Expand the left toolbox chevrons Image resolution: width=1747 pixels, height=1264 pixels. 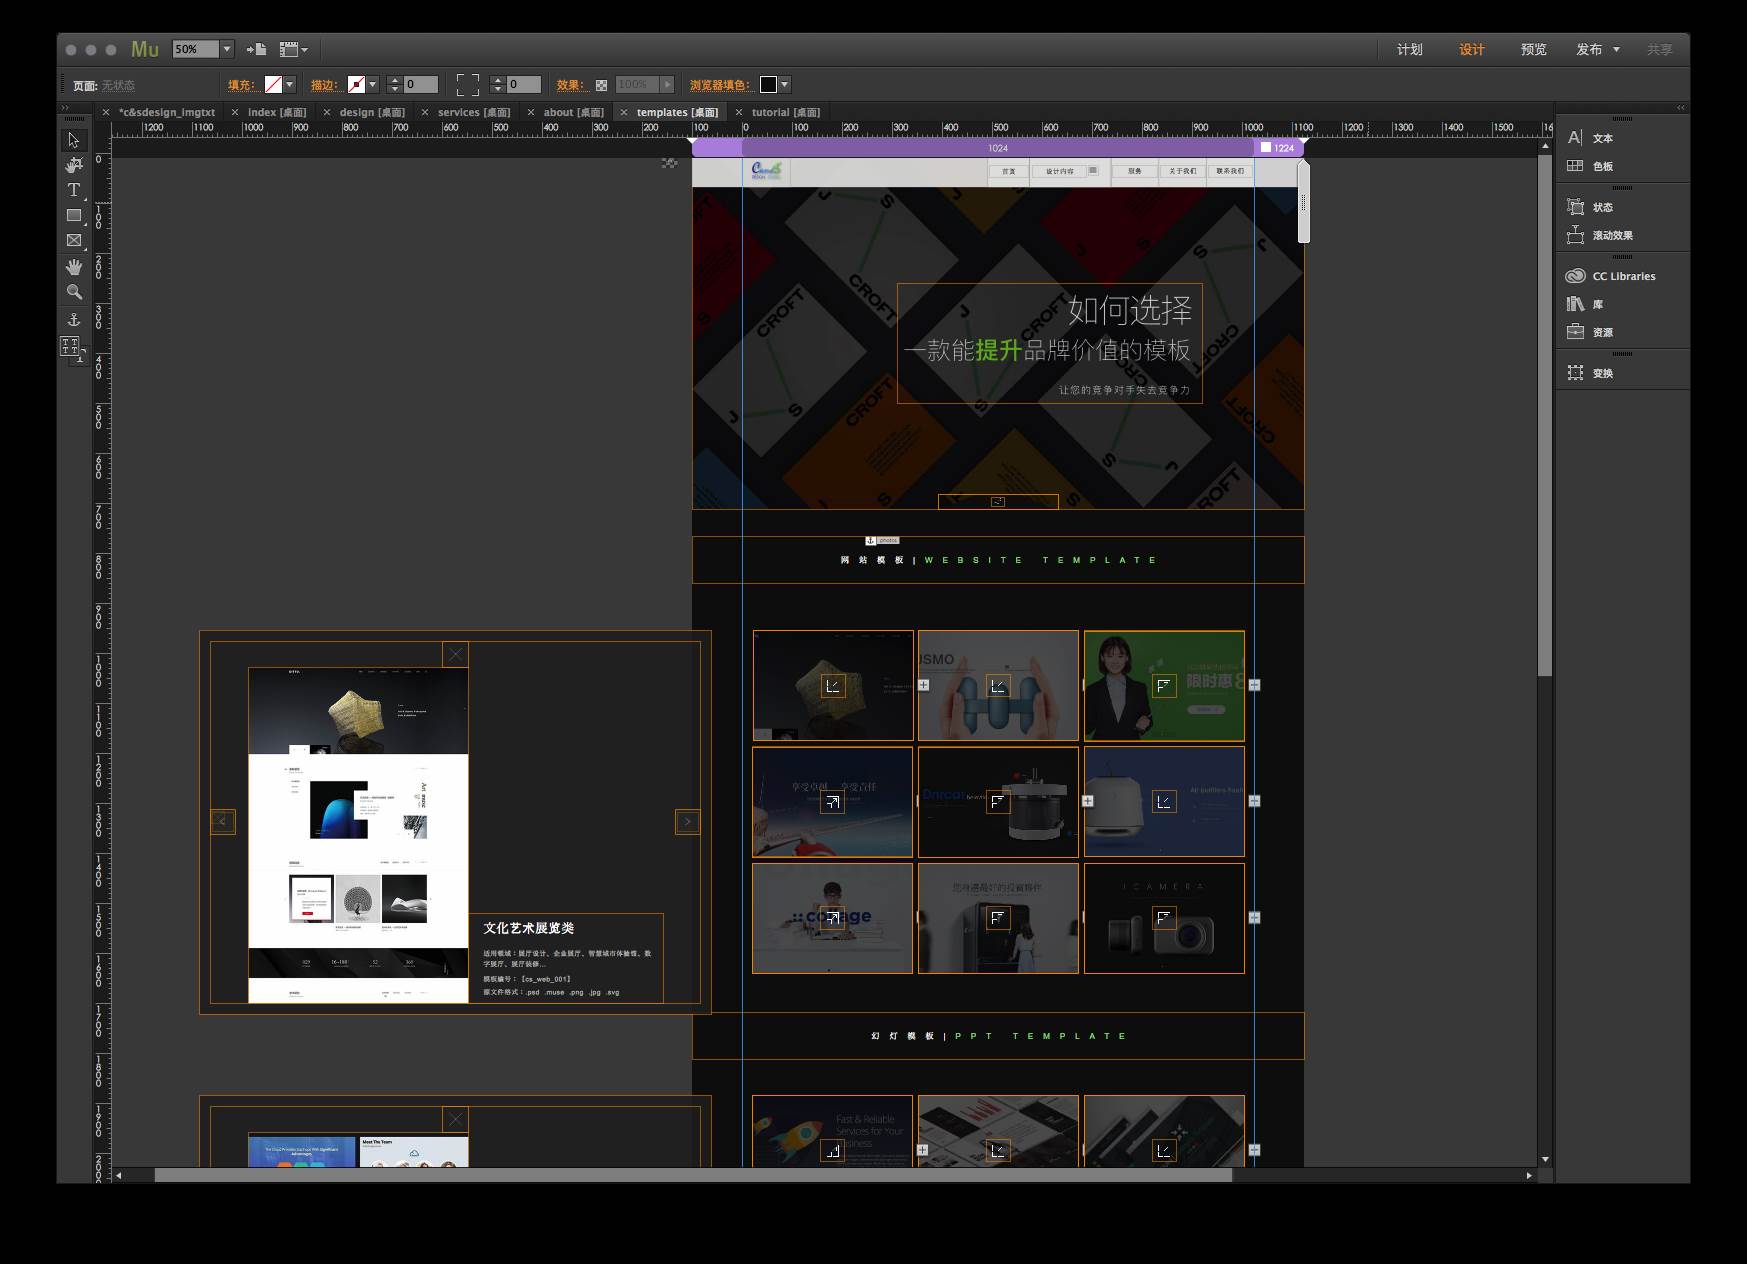click(65, 108)
